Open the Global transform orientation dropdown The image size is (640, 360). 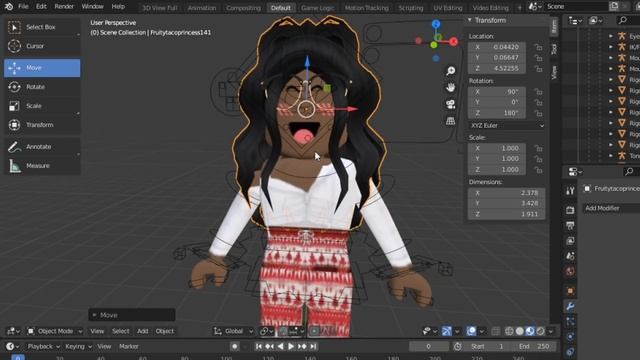click(x=234, y=331)
